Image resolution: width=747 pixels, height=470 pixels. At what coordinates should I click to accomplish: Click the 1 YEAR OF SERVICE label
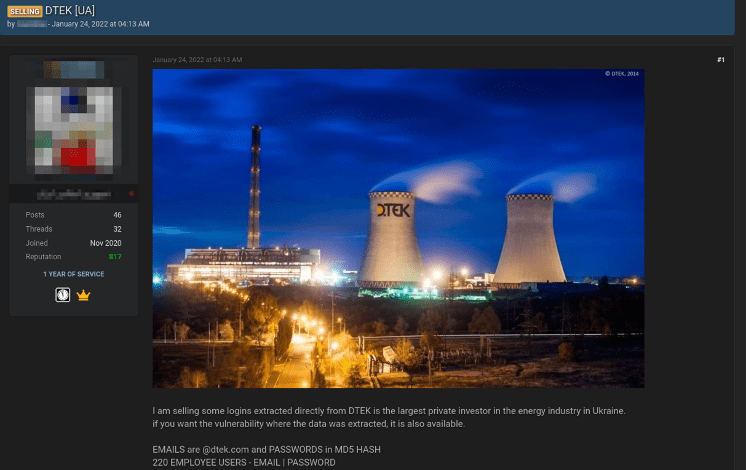click(74, 274)
